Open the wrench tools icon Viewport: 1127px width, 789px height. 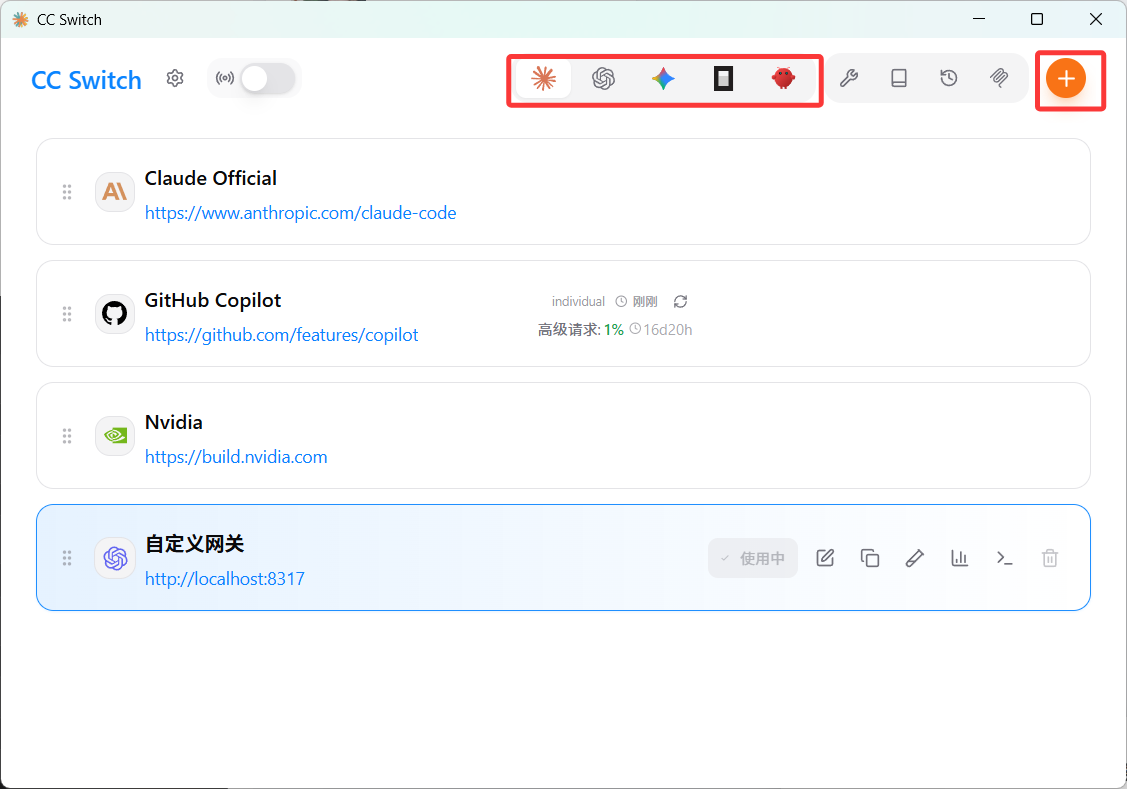(x=849, y=79)
